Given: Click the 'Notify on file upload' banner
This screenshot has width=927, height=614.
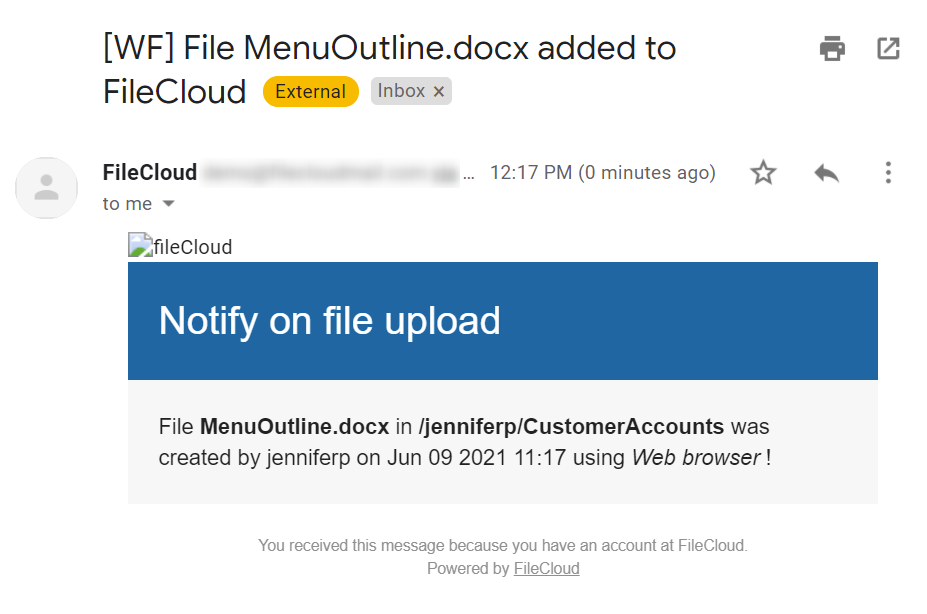Looking at the screenshot, I should tap(329, 321).
